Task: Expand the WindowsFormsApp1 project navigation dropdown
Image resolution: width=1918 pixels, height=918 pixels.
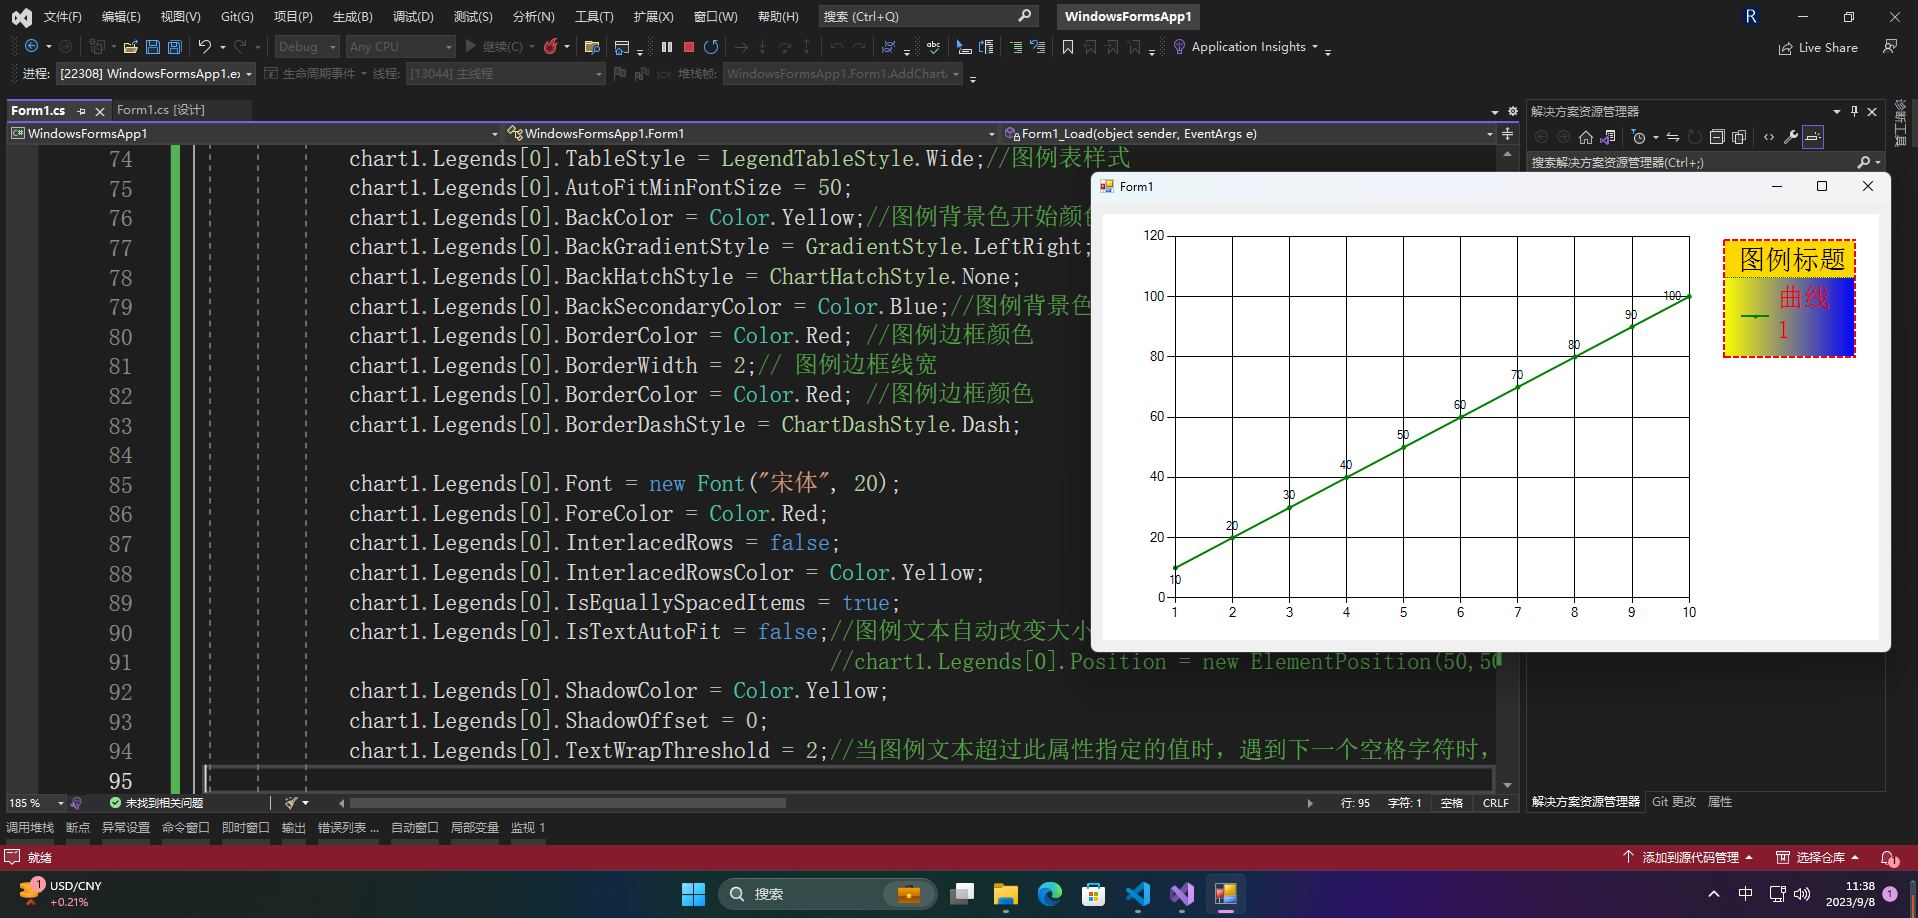Action: (x=254, y=133)
